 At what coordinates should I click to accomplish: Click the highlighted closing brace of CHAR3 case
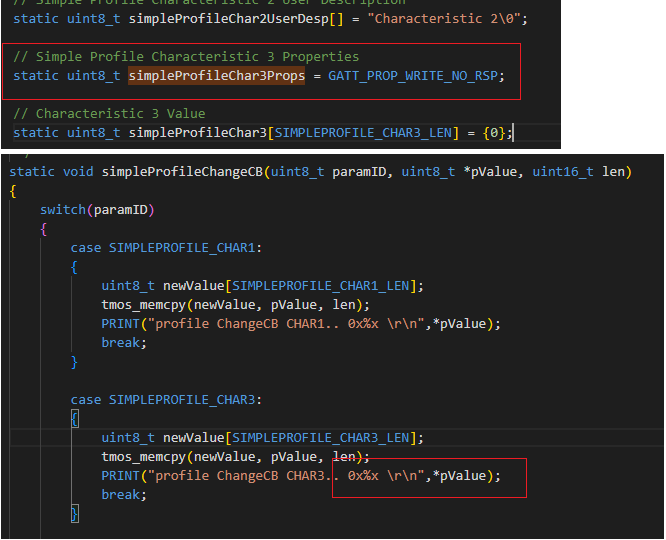(75, 514)
